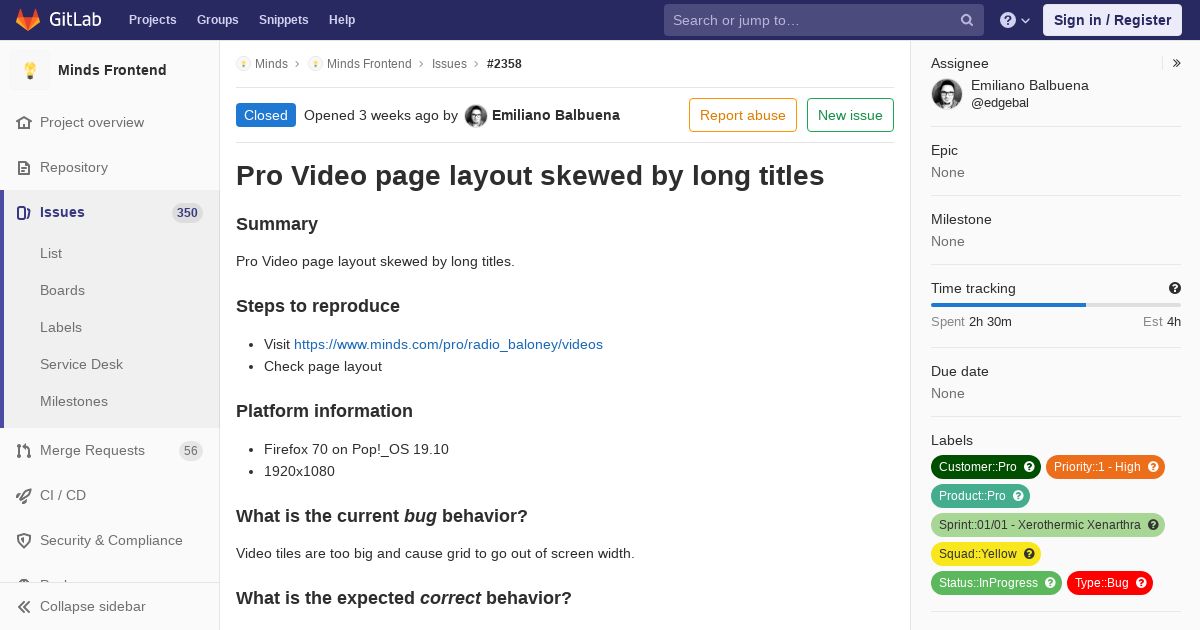
Task: Click the Status::InProgress help icon
Action: [x=1050, y=583]
